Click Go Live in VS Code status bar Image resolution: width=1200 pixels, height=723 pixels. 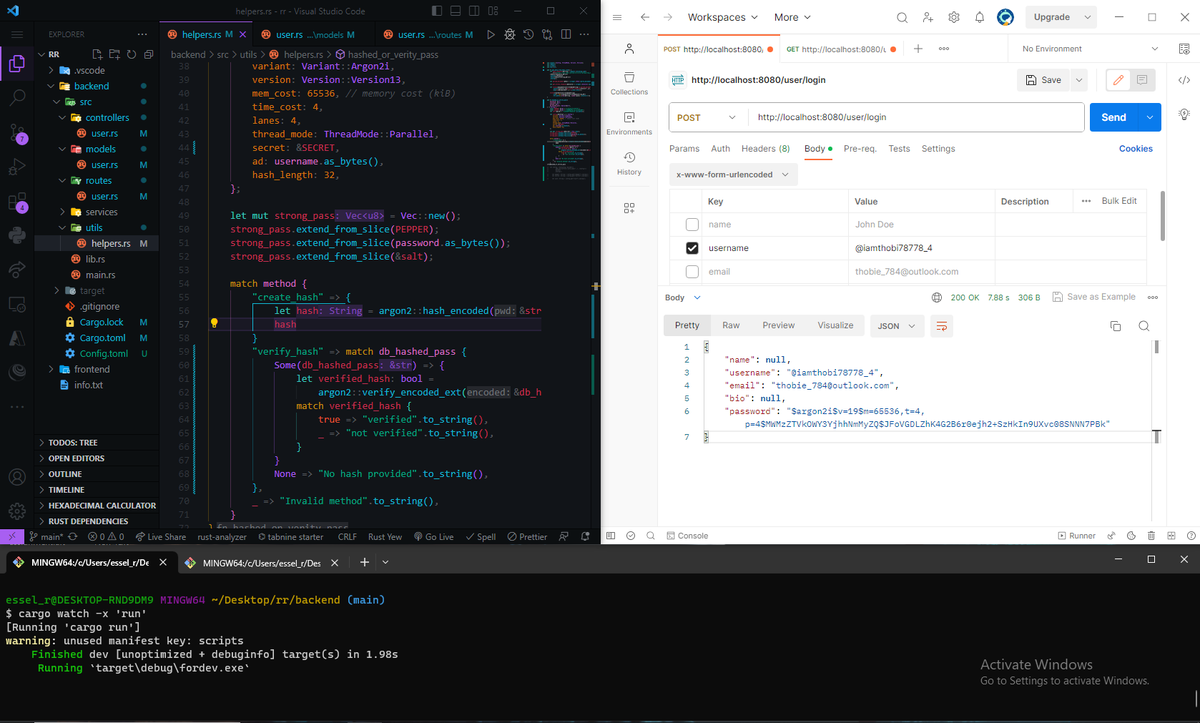click(433, 536)
